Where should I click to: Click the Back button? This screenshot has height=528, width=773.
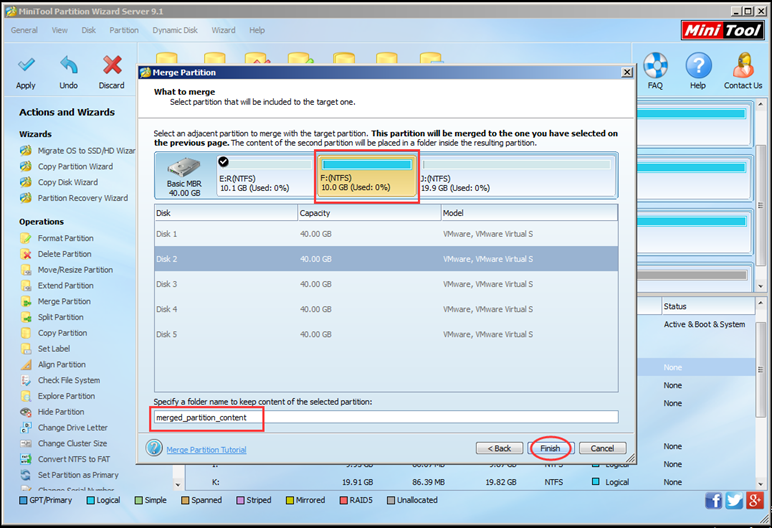(x=499, y=448)
